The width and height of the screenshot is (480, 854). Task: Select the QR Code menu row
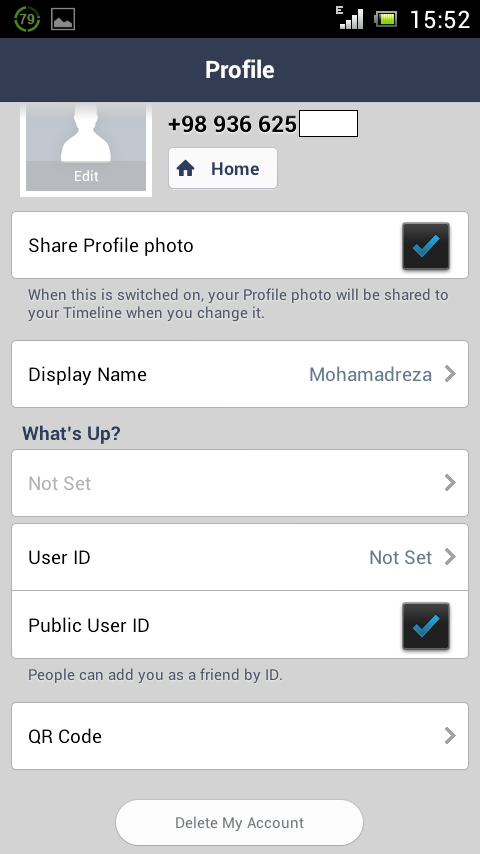[x=240, y=736]
